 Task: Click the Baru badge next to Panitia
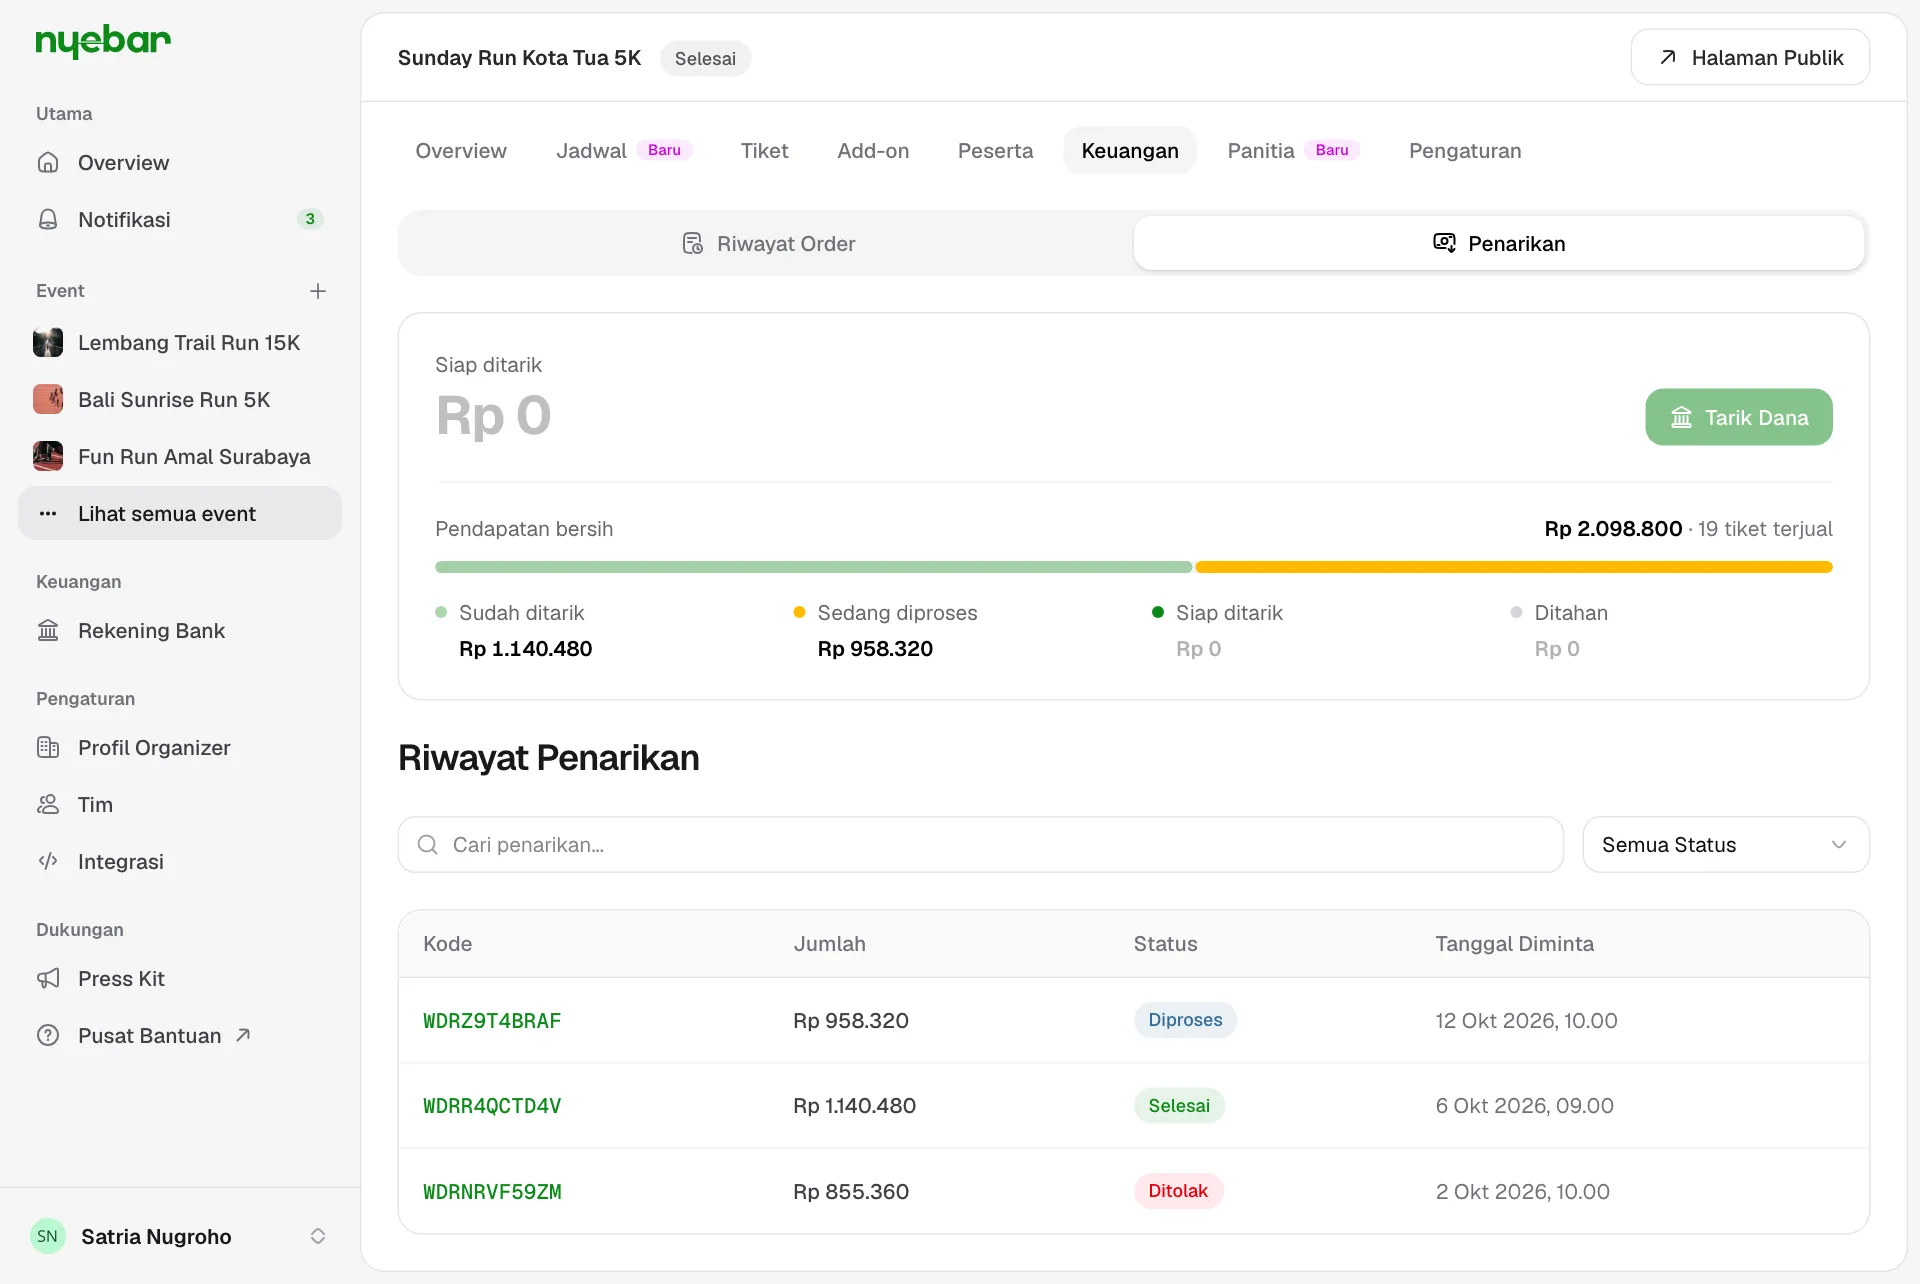[x=1332, y=150]
